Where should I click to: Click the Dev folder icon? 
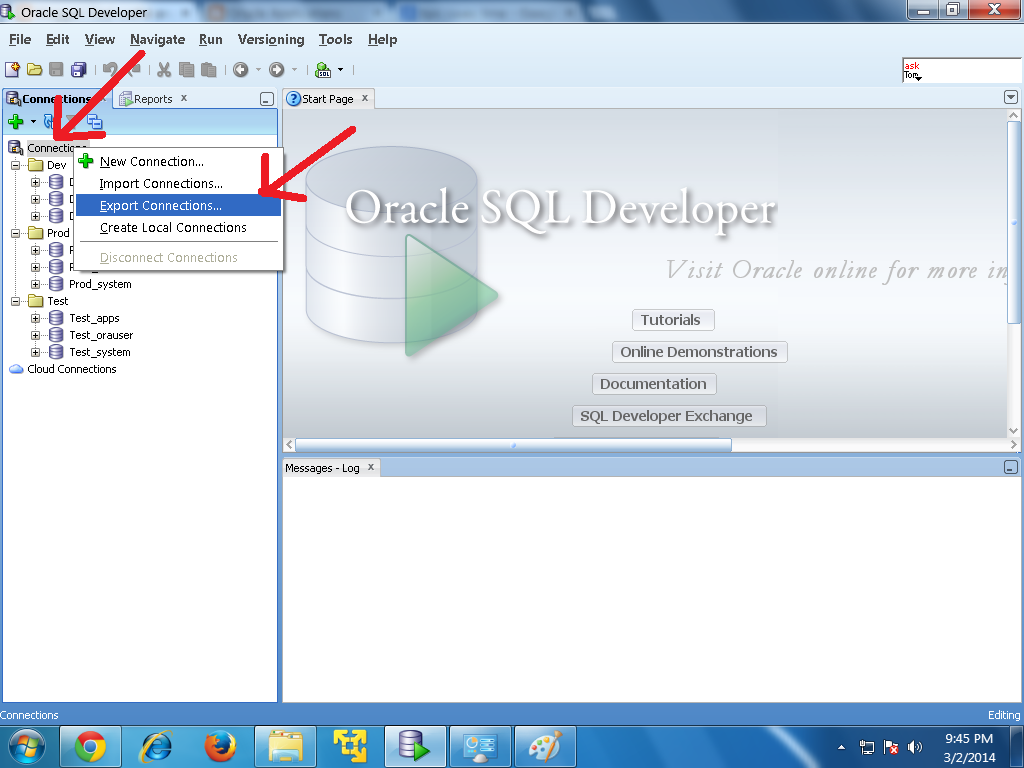(36, 165)
